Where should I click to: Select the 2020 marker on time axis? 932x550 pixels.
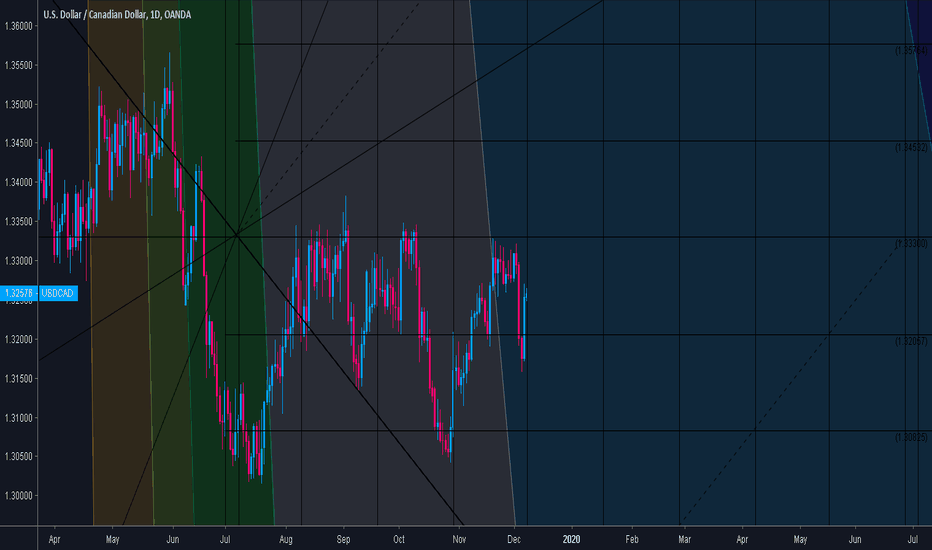point(572,539)
